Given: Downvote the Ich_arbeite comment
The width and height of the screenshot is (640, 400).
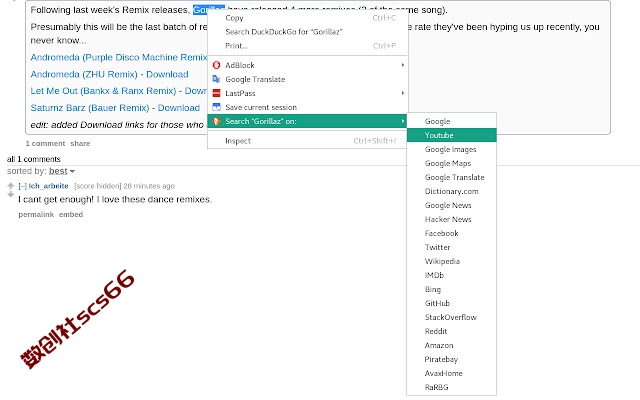Looking at the screenshot, I should click(x=11, y=194).
